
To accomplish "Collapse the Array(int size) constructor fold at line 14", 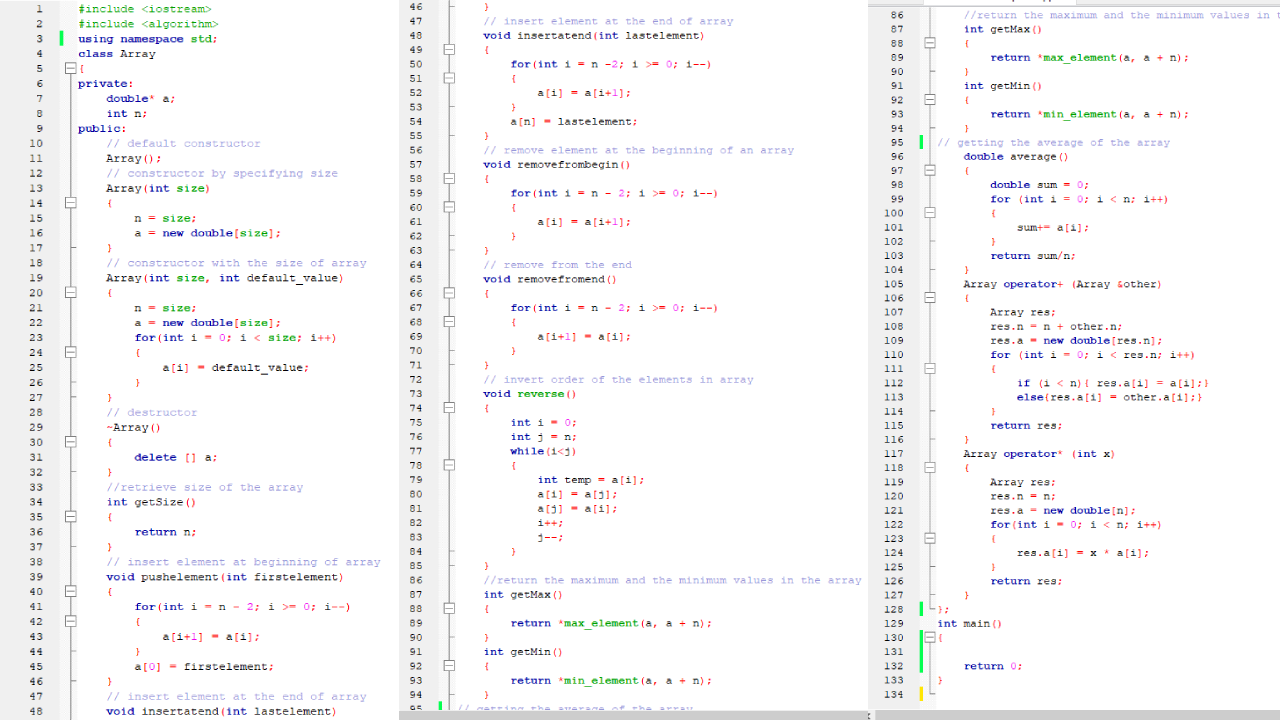I will [x=71, y=203].
